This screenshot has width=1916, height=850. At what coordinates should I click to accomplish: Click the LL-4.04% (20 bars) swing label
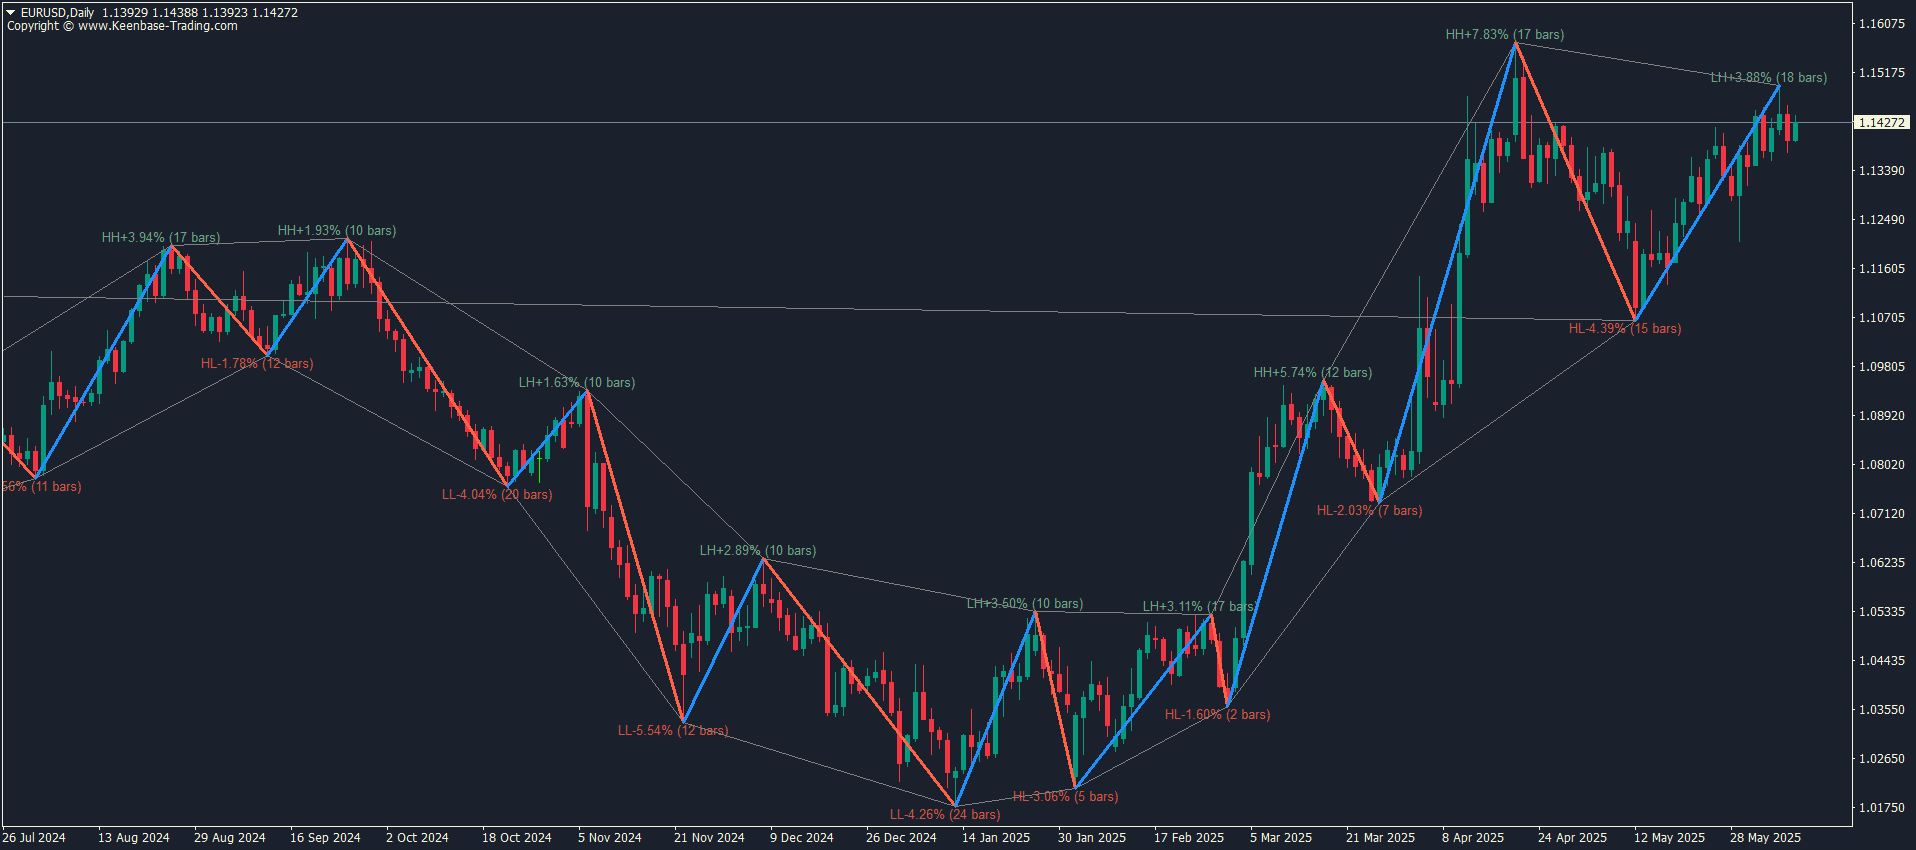tap(497, 495)
